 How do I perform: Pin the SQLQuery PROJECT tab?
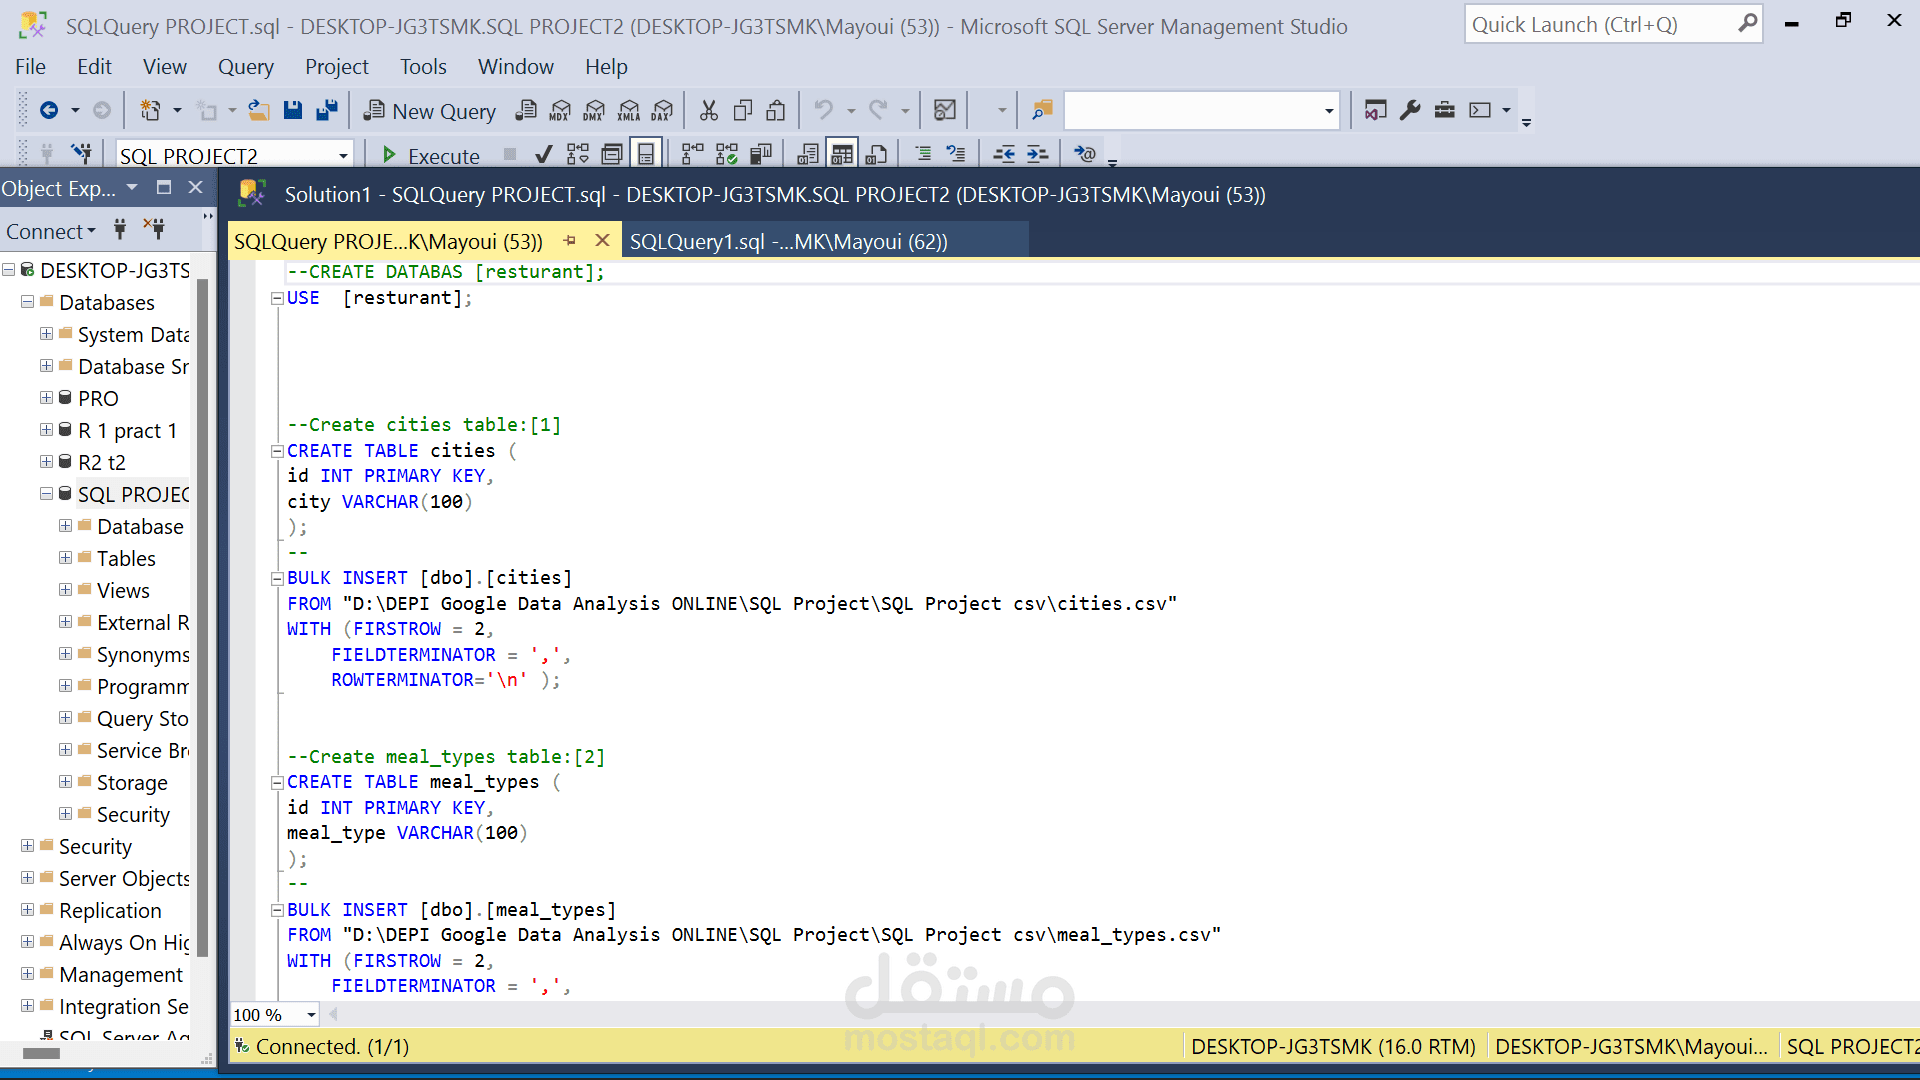pos(570,241)
